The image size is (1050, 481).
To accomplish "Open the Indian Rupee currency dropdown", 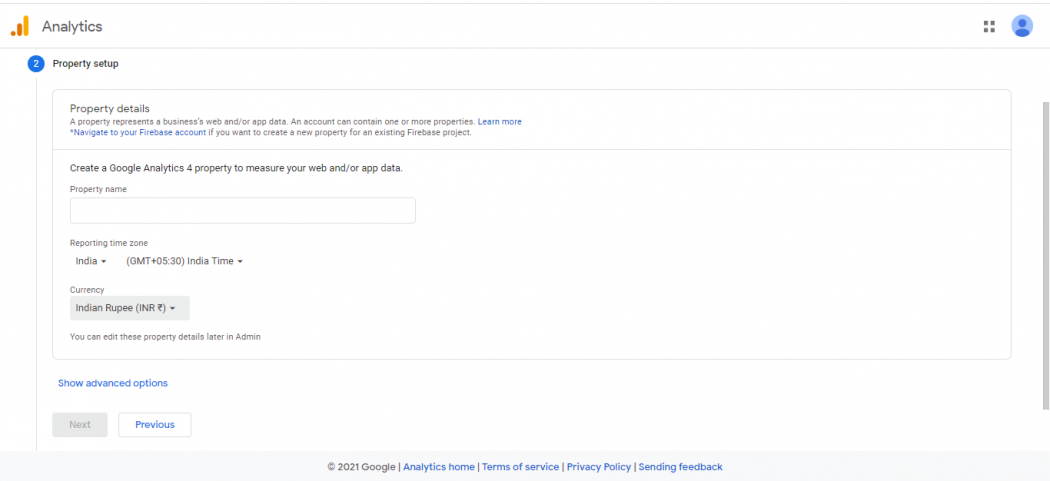I will click(x=130, y=308).
